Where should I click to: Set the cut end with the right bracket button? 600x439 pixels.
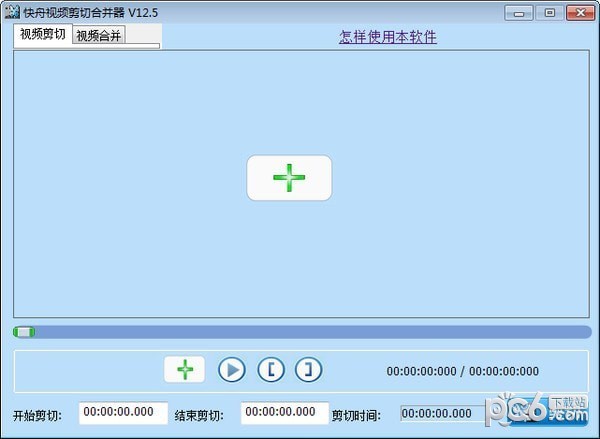point(308,370)
